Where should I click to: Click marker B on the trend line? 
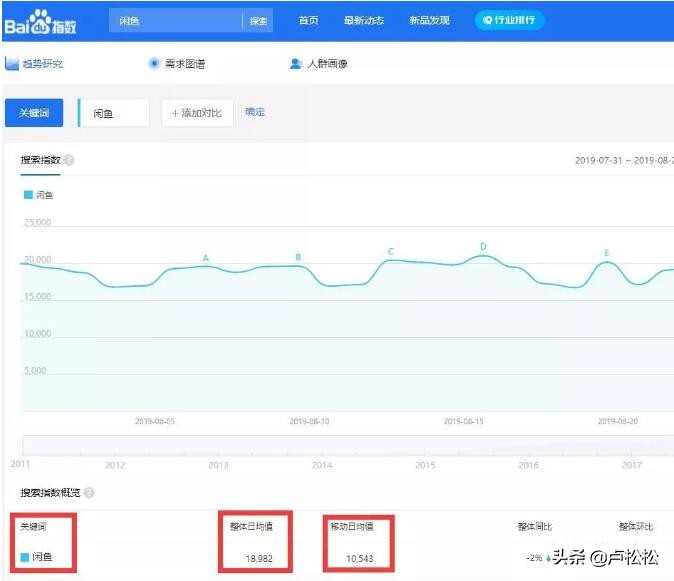tap(298, 257)
